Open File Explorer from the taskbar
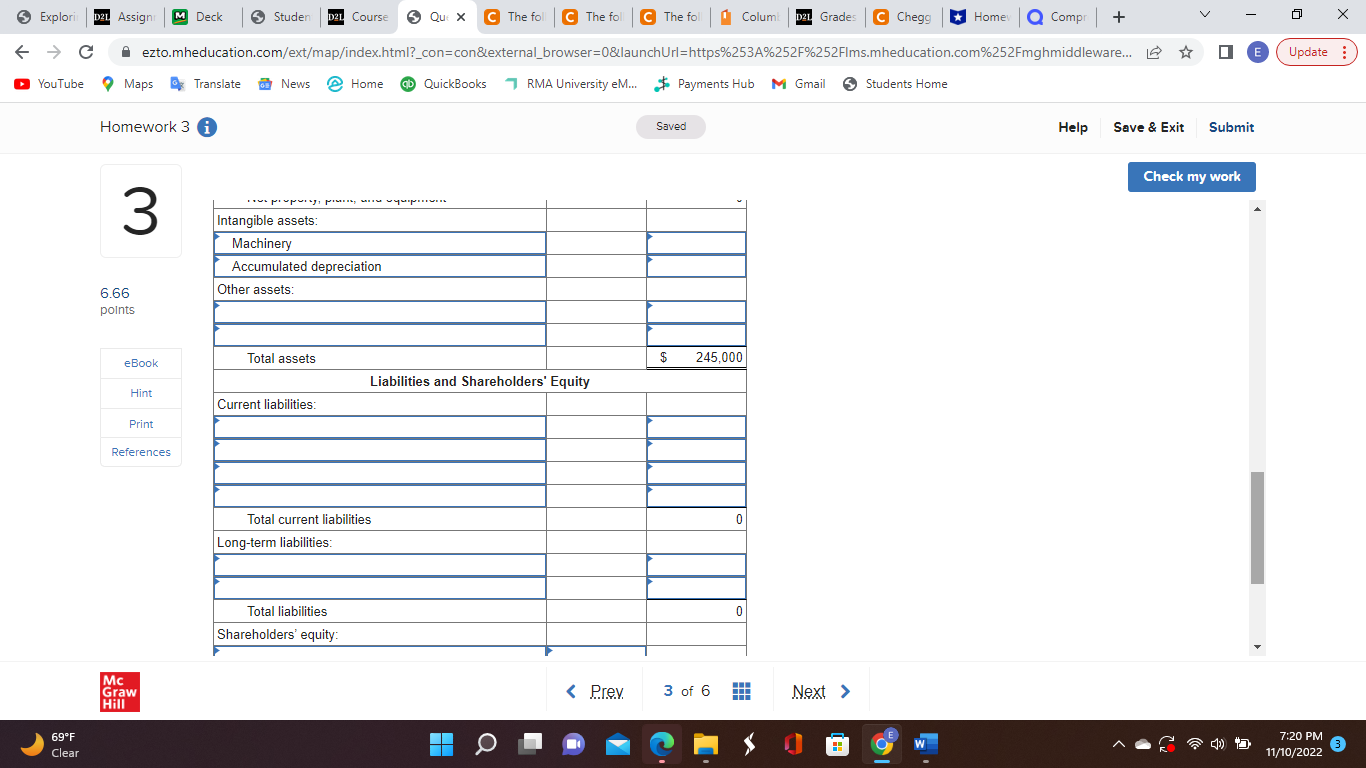The width and height of the screenshot is (1366, 768). tap(706, 744)
